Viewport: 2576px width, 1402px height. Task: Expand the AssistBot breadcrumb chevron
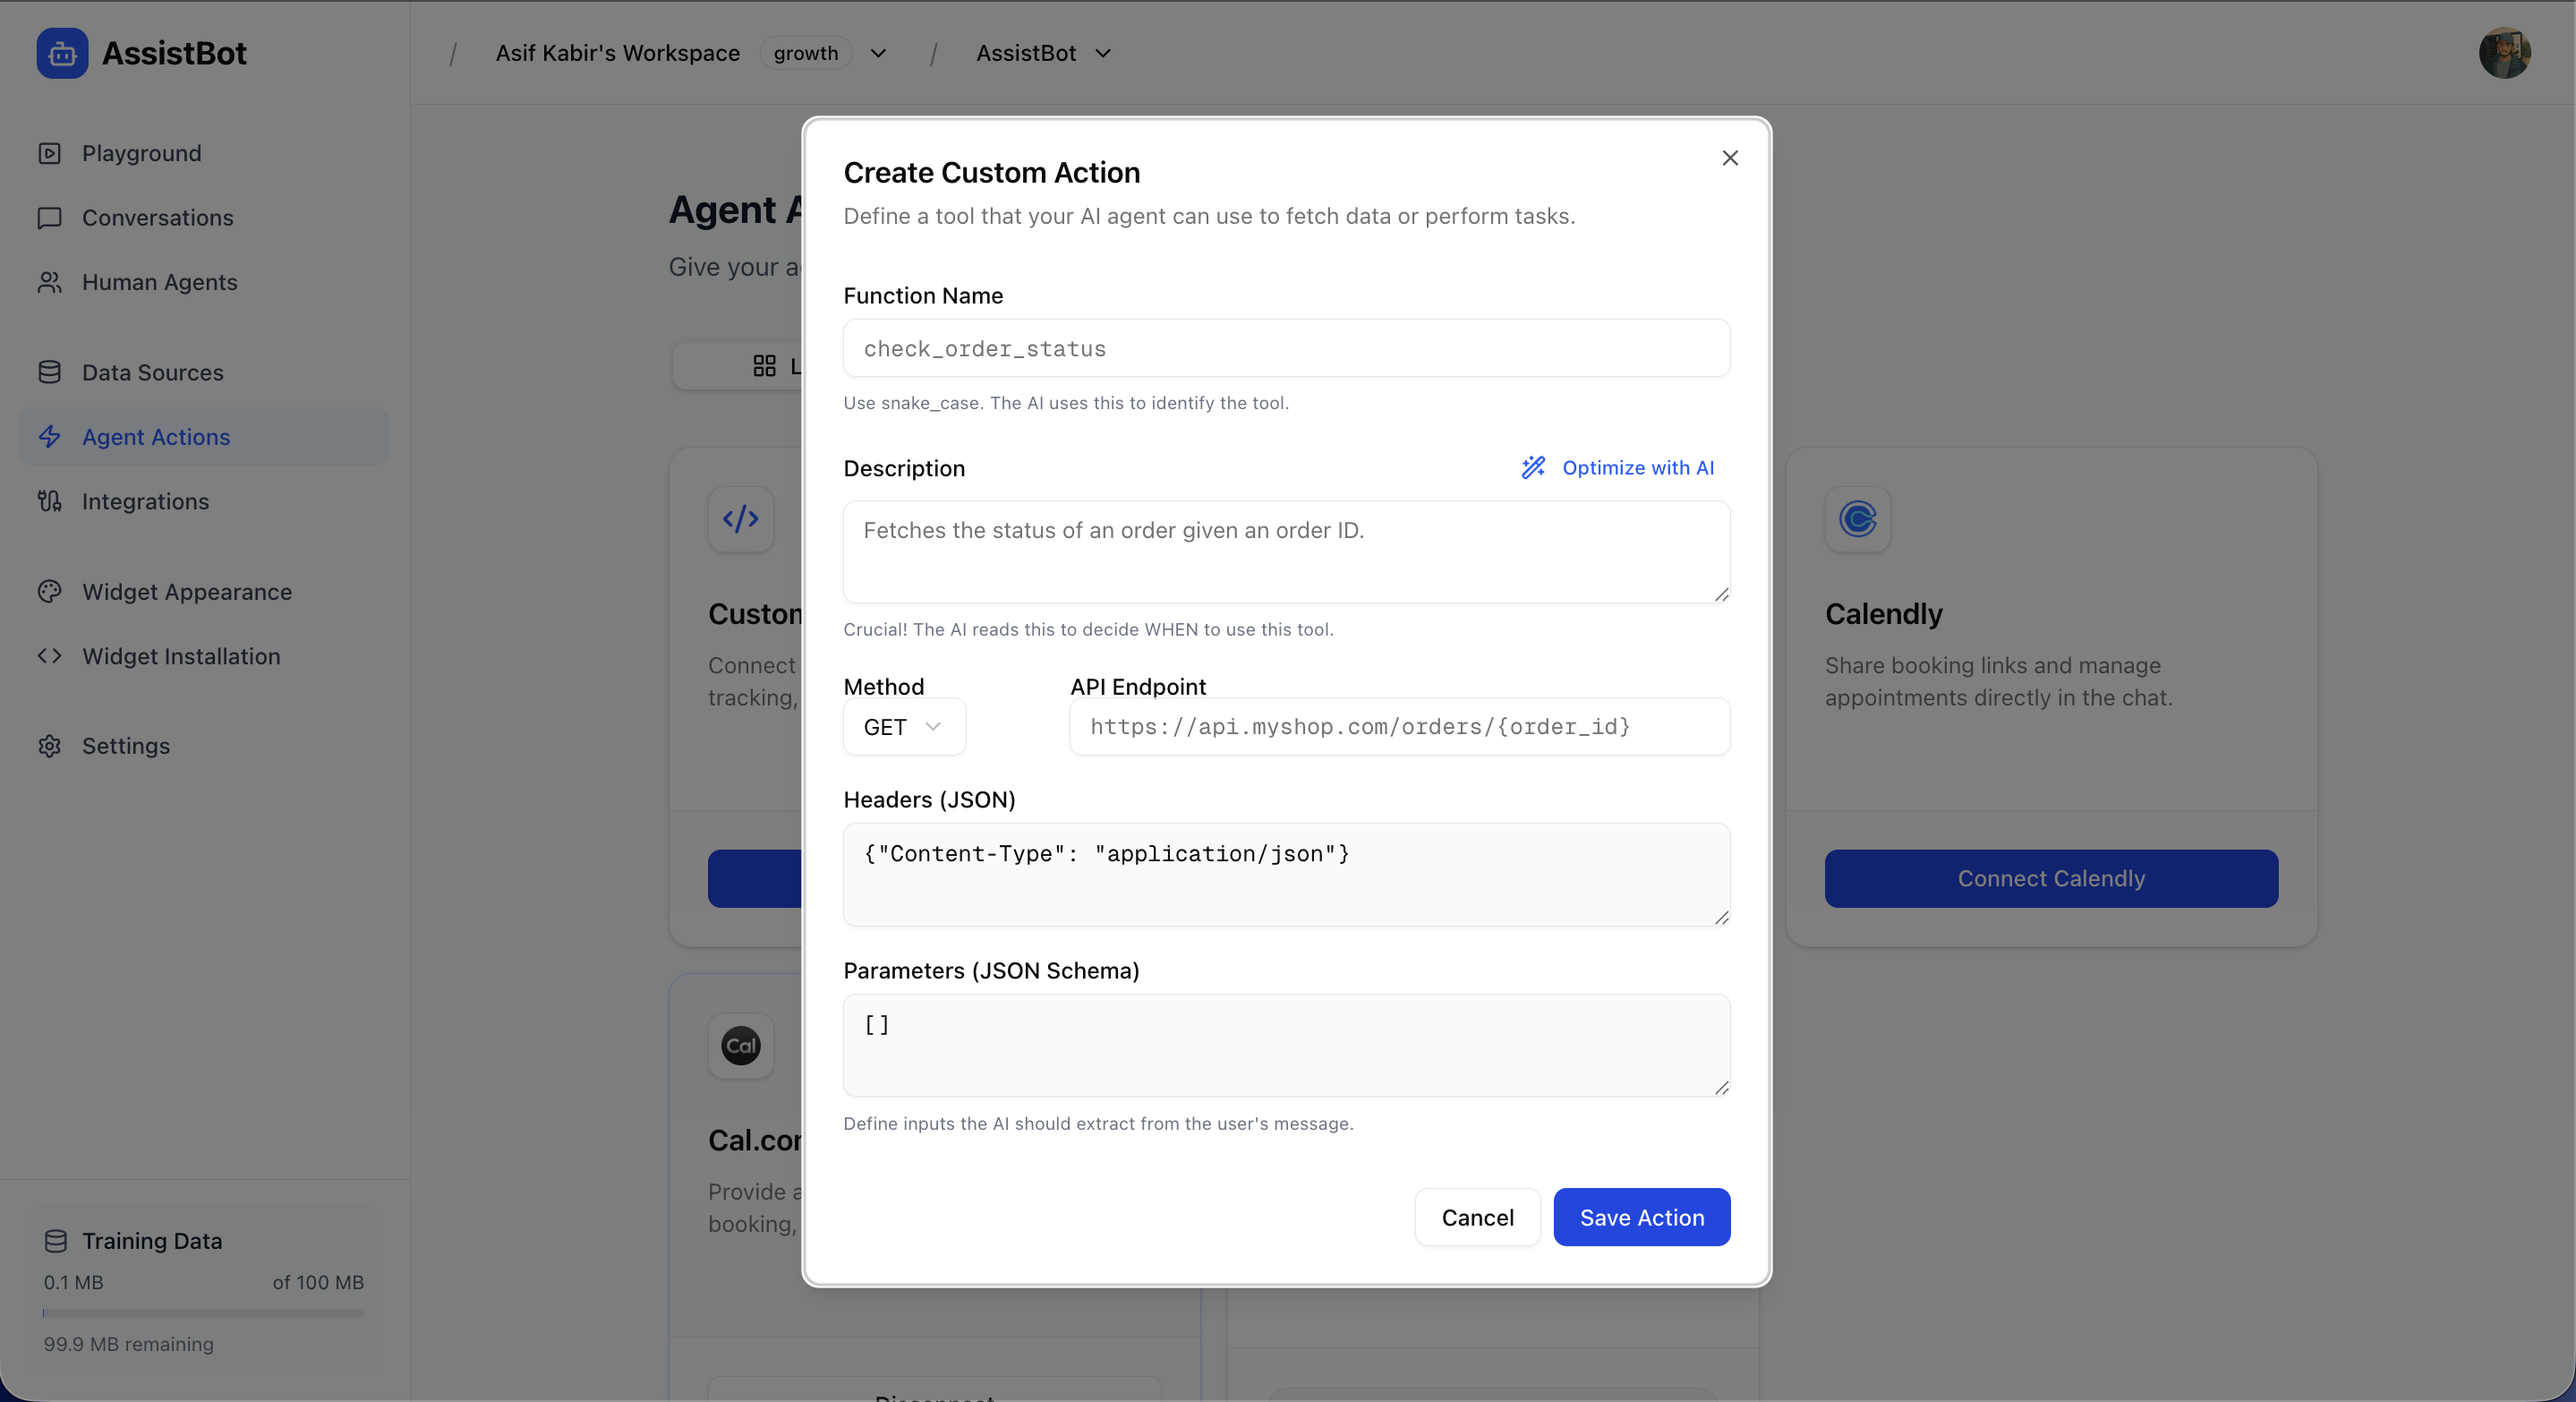[1103, 53]
